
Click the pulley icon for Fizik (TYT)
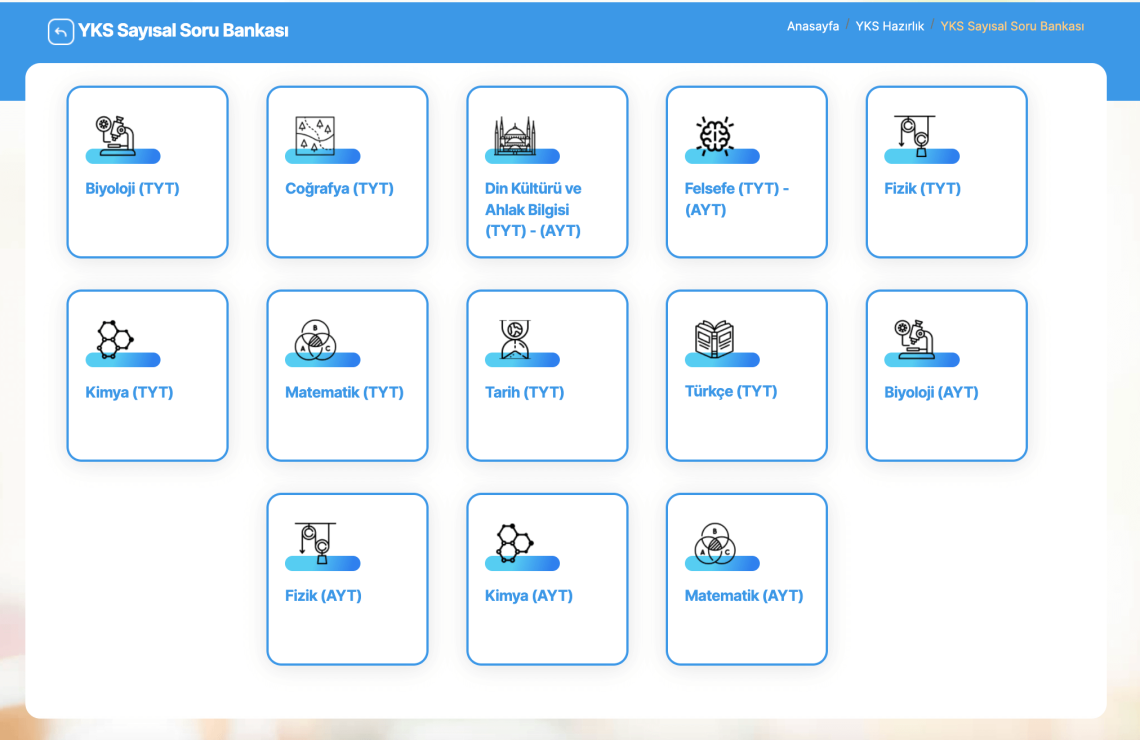coord(914,135)
